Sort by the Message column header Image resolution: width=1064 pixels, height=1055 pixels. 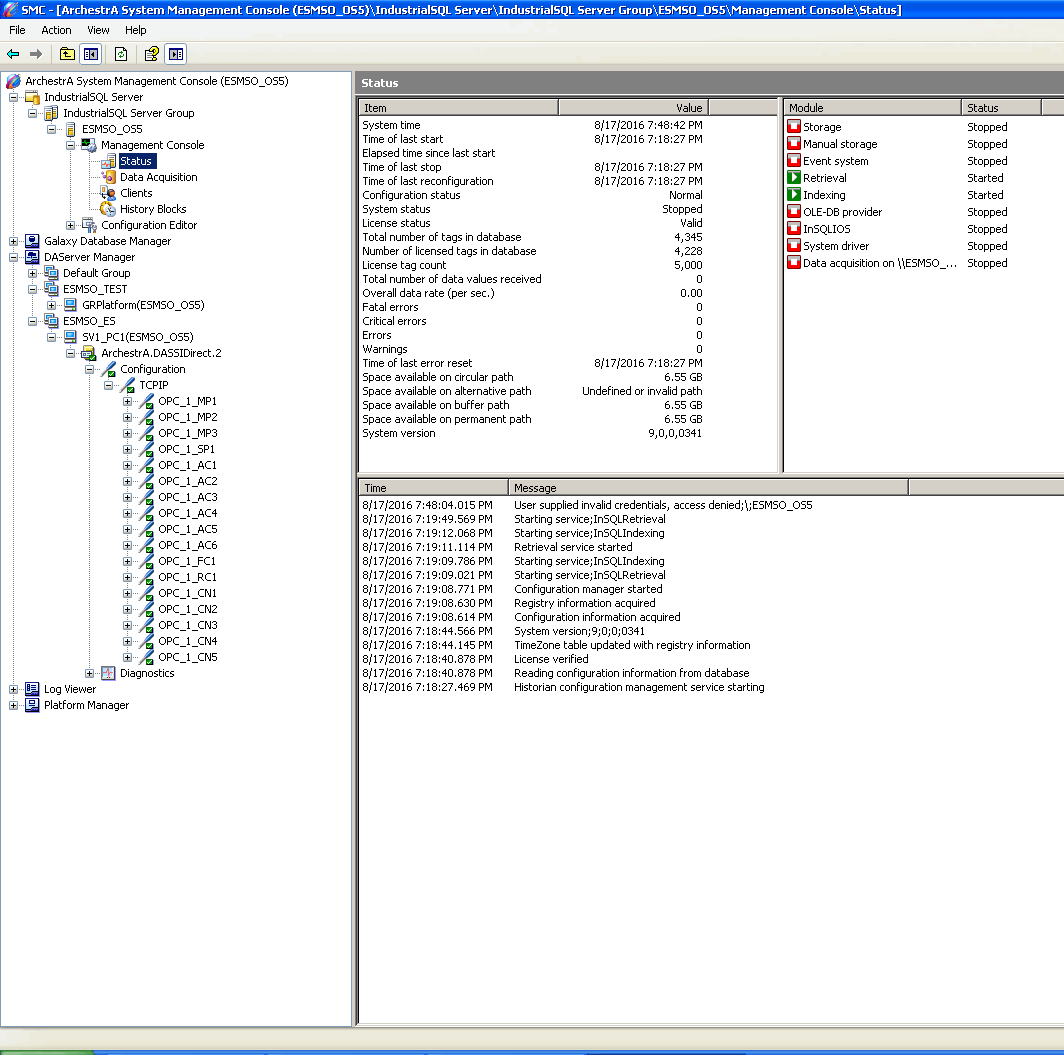click(x=708, y=487)
